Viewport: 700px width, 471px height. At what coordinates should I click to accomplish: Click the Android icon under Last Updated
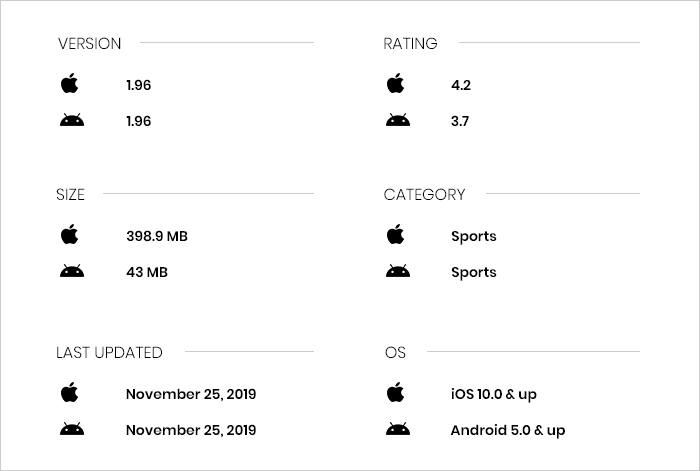(71, 430)
